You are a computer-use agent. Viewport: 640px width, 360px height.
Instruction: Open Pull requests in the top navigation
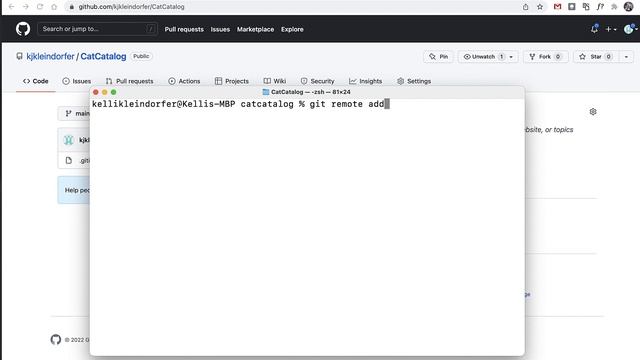184,29
